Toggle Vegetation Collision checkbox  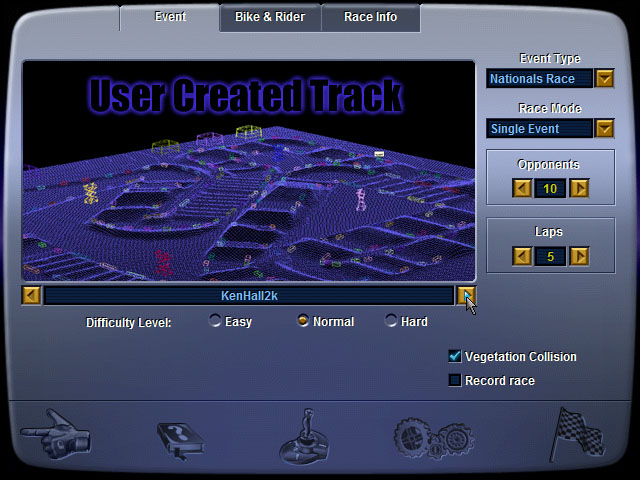pos(455,356)
